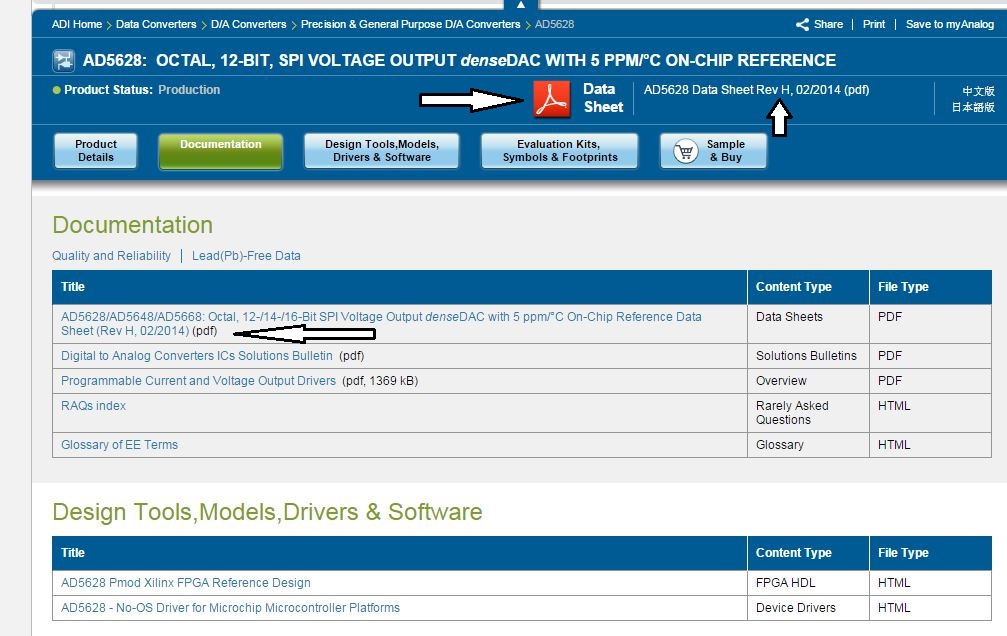1007x636 pixels.
Task: Open AD5628 Pmod Xilinx FPGA Reference Design
Action: 186,583
